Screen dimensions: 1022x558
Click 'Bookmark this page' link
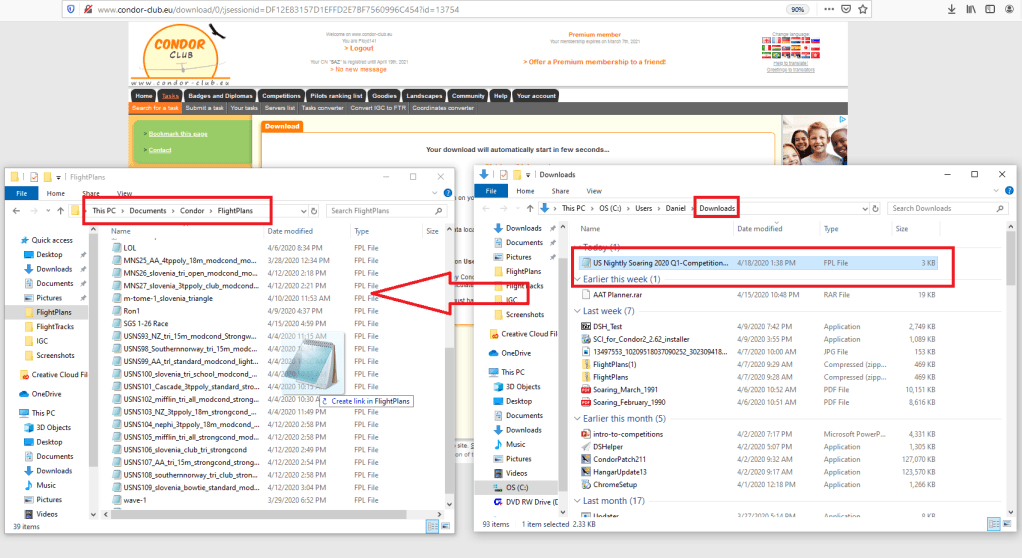point(178,133)
